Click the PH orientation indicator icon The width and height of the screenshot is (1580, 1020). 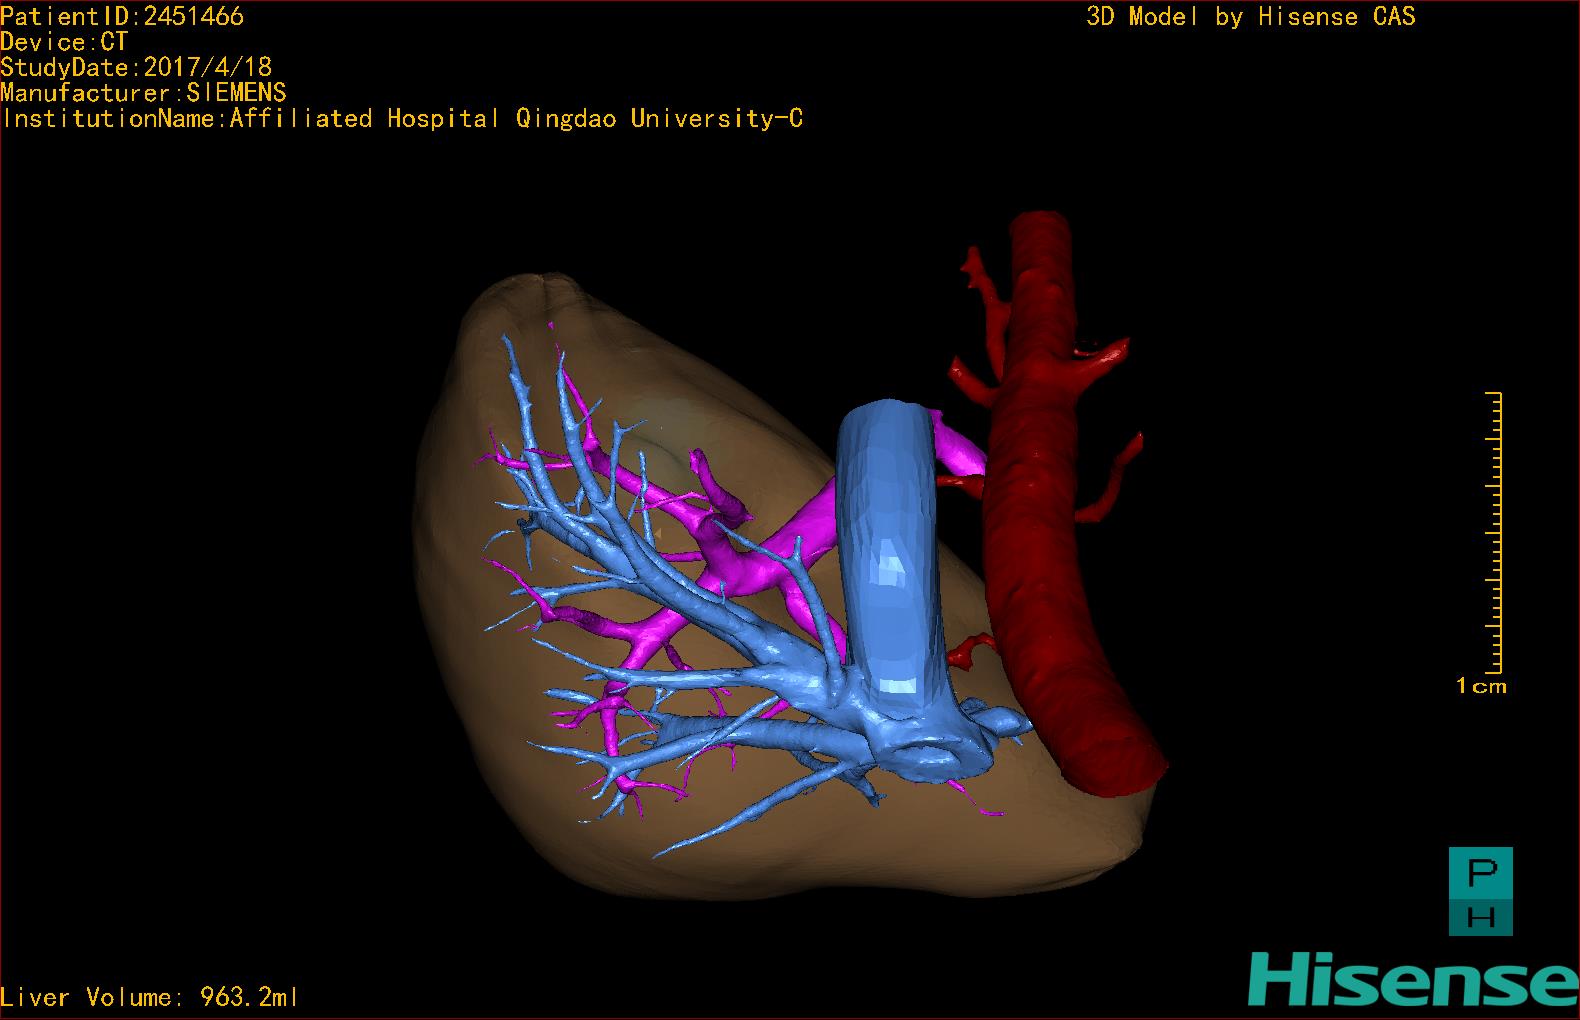tap(1481, 891)
